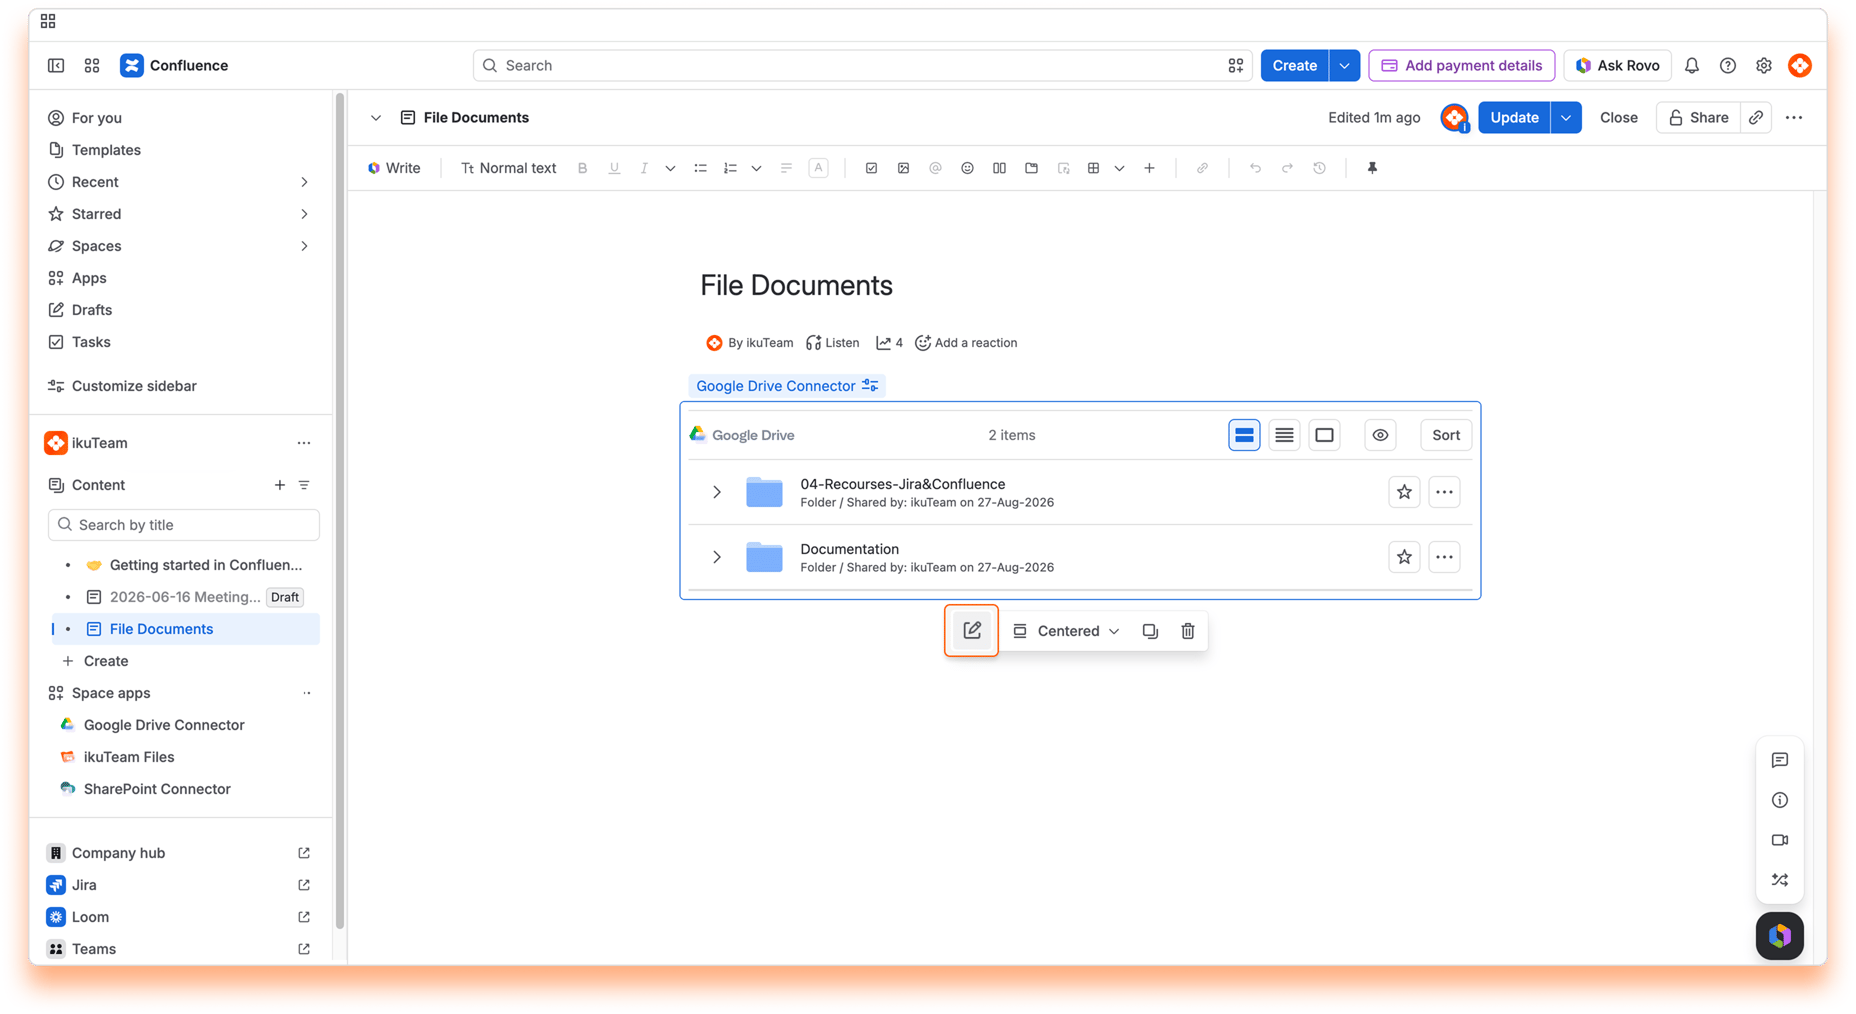Toggle the eye preview button in Google Drive
This screenshot has height=1014, width=1856.
click(1380, 435)
